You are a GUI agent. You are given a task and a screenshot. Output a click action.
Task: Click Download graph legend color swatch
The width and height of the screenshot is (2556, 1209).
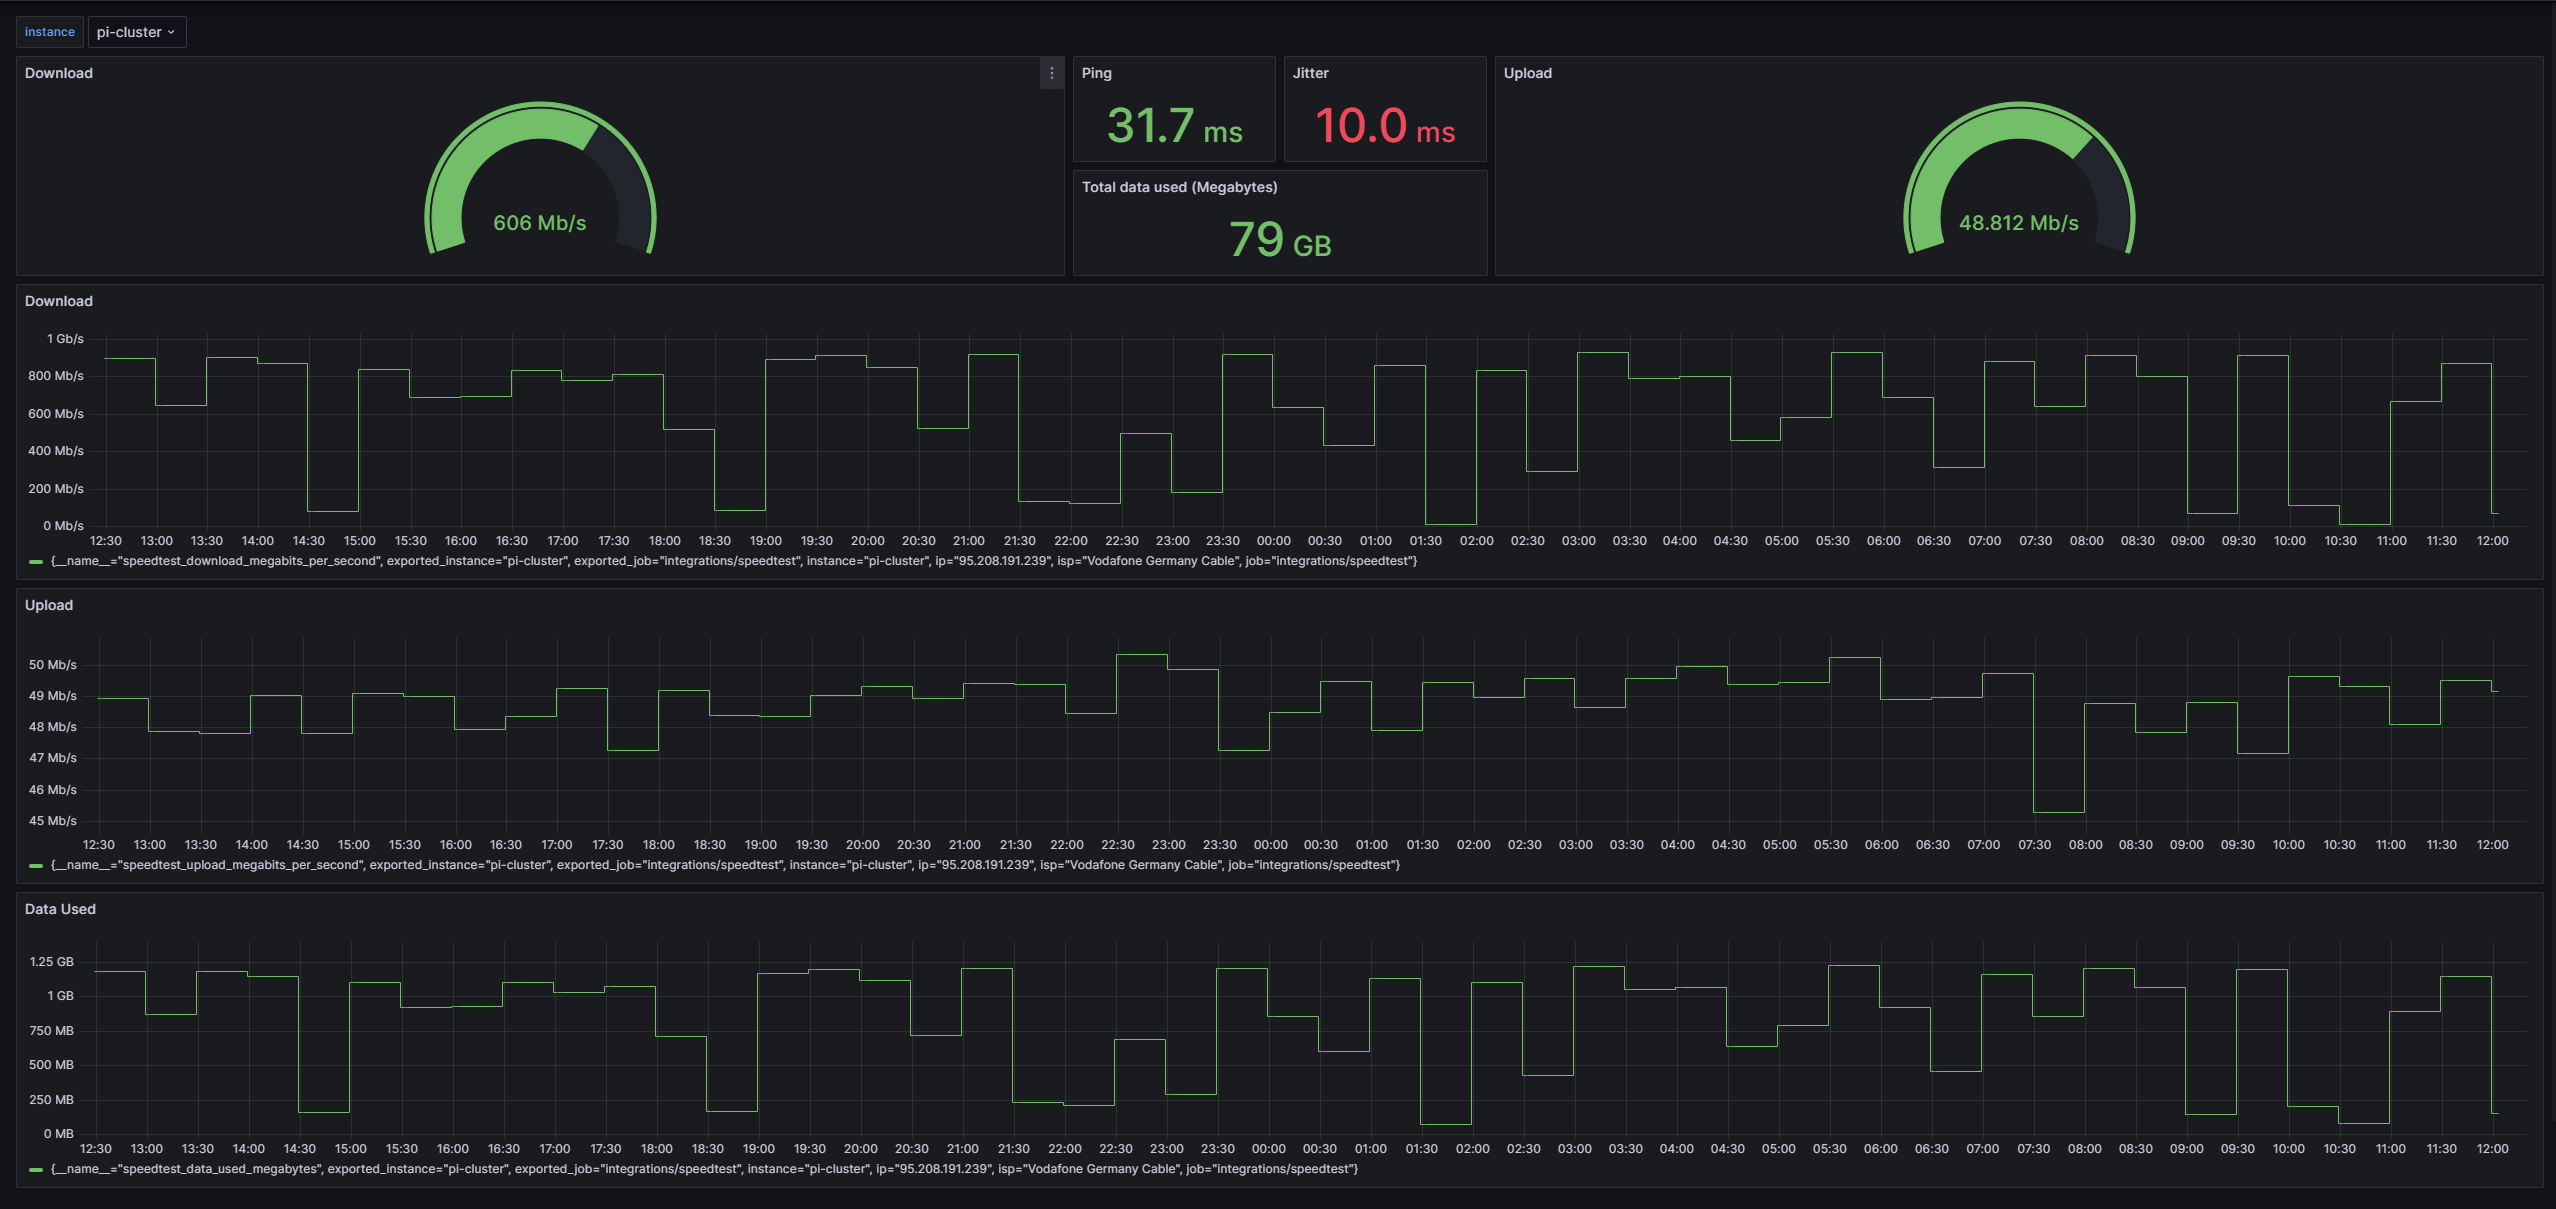click(36, 562)
